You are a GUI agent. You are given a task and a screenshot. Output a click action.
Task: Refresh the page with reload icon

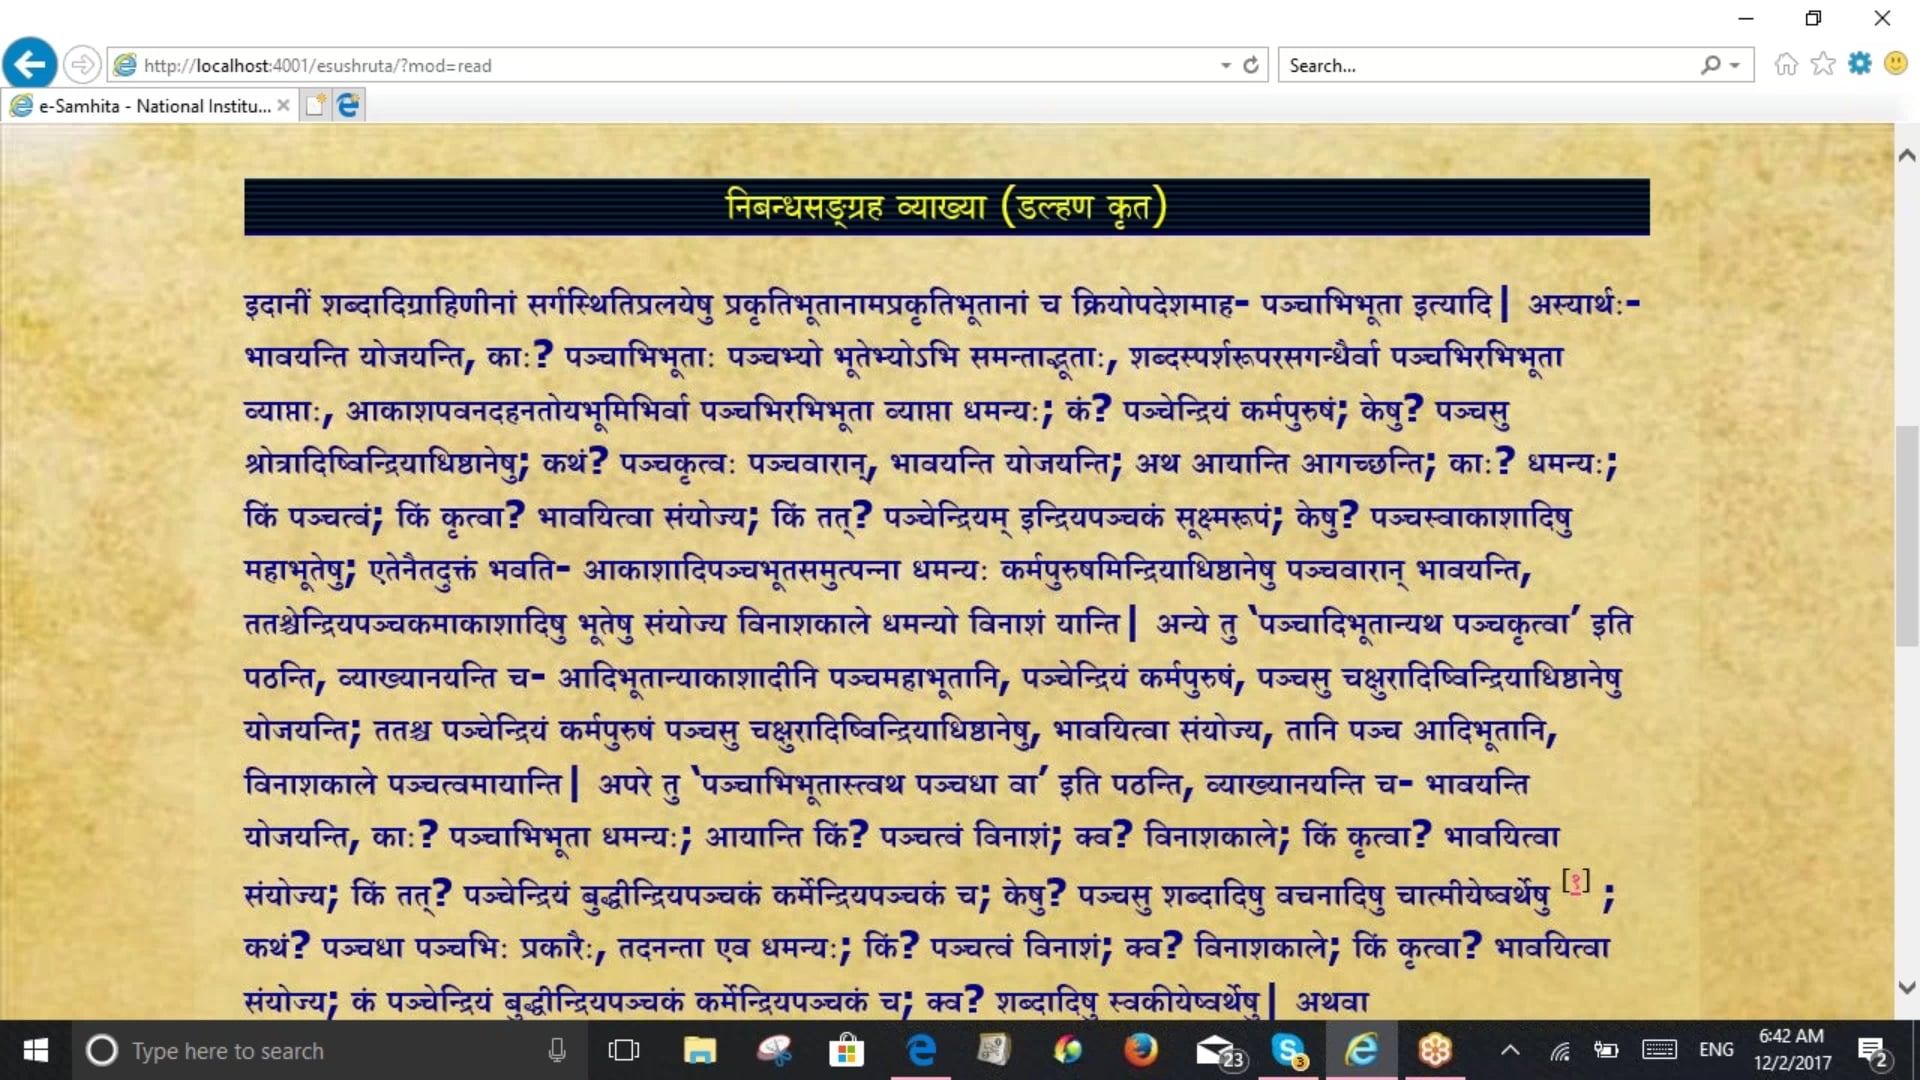1251,65
